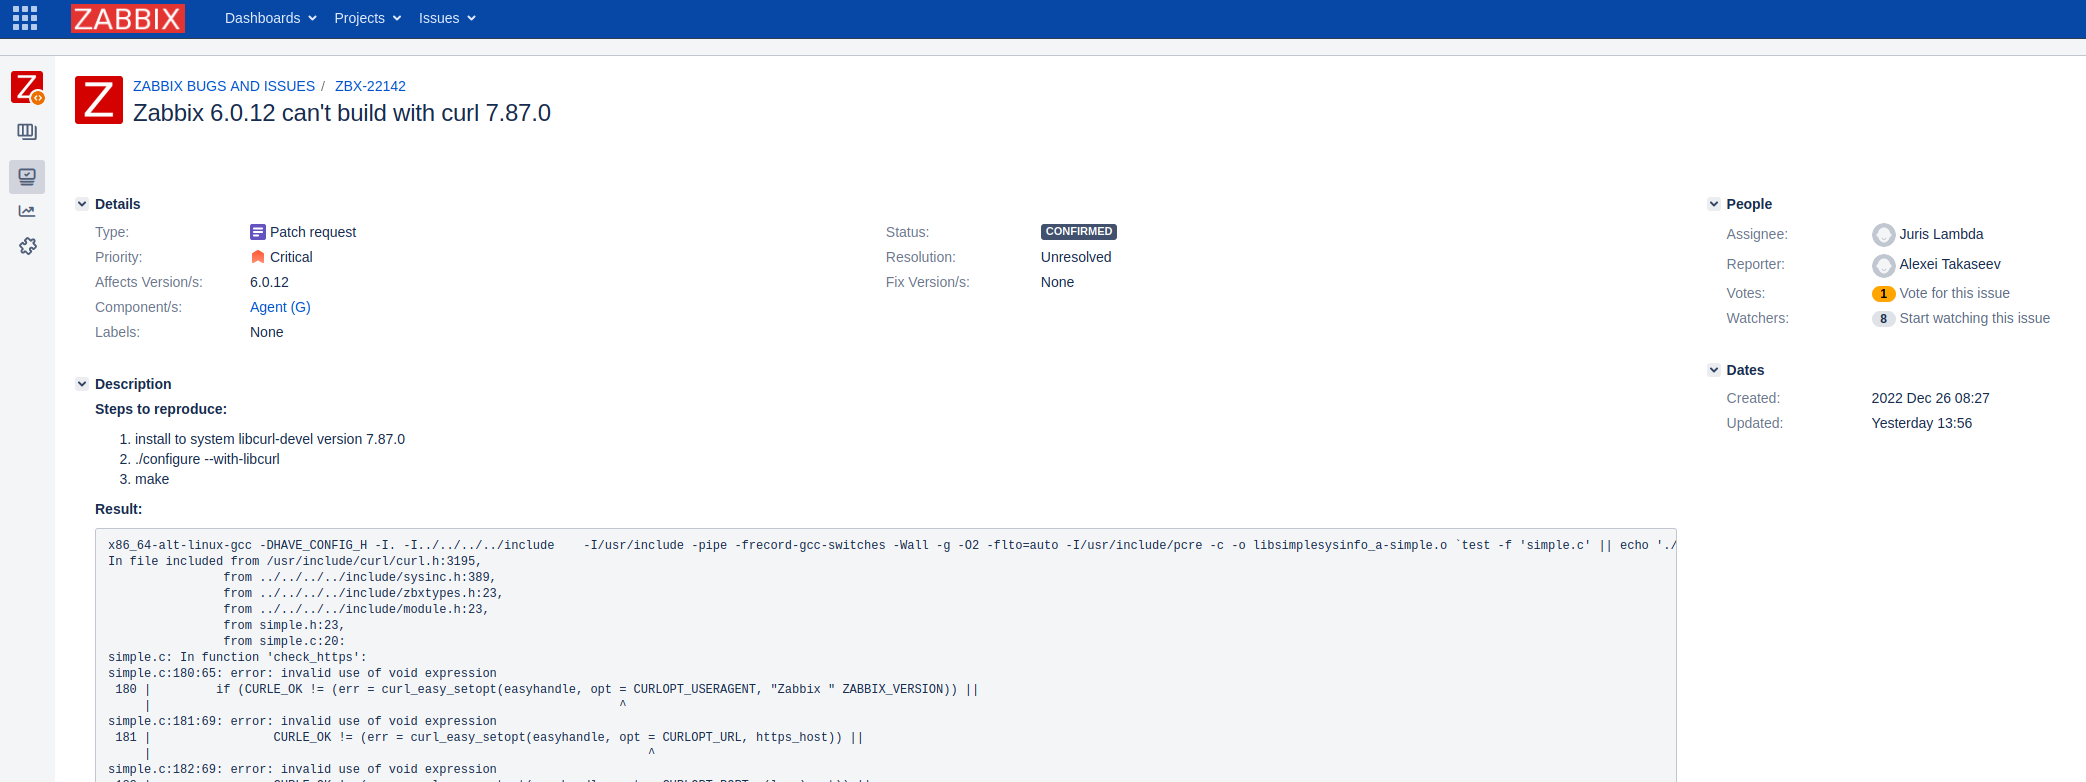Open Add-ons puzzle icon in sidebar
2086x782 pixels.
(x=27, y=246)
